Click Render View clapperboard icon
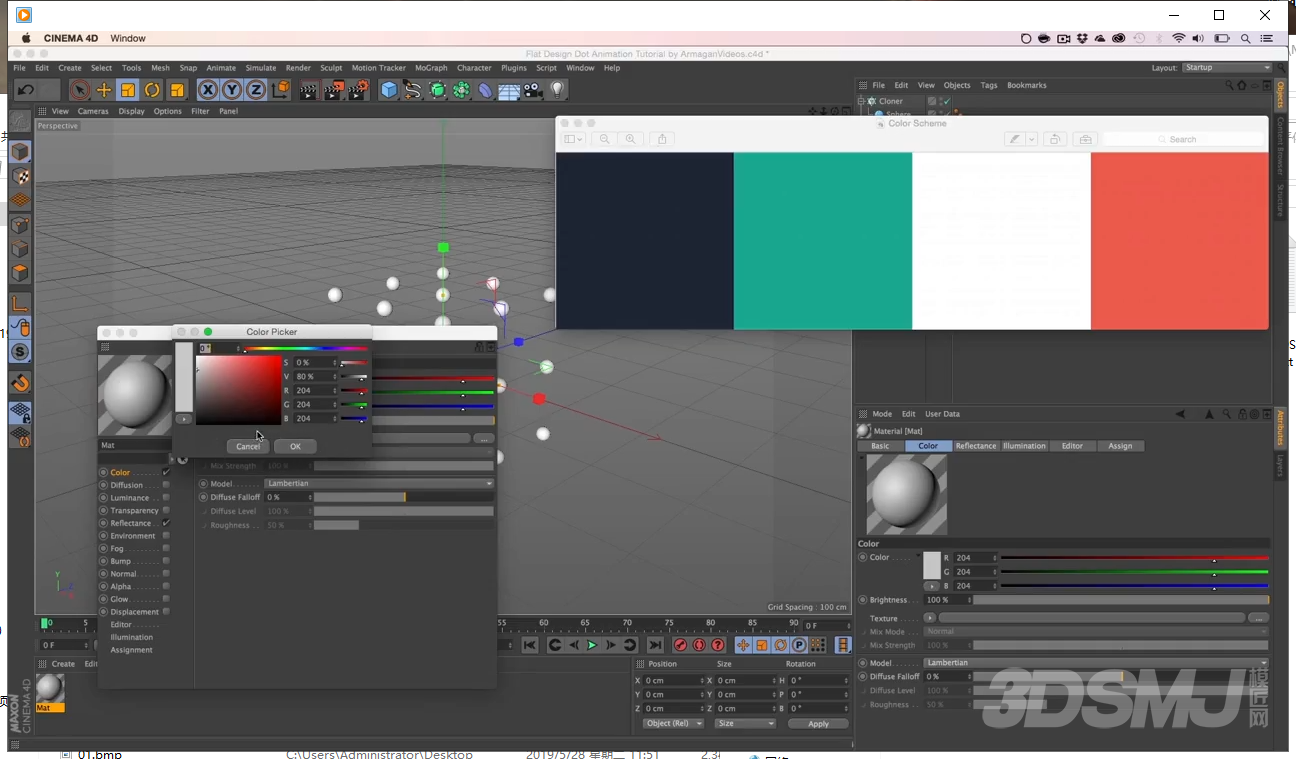 coord(309,90)
